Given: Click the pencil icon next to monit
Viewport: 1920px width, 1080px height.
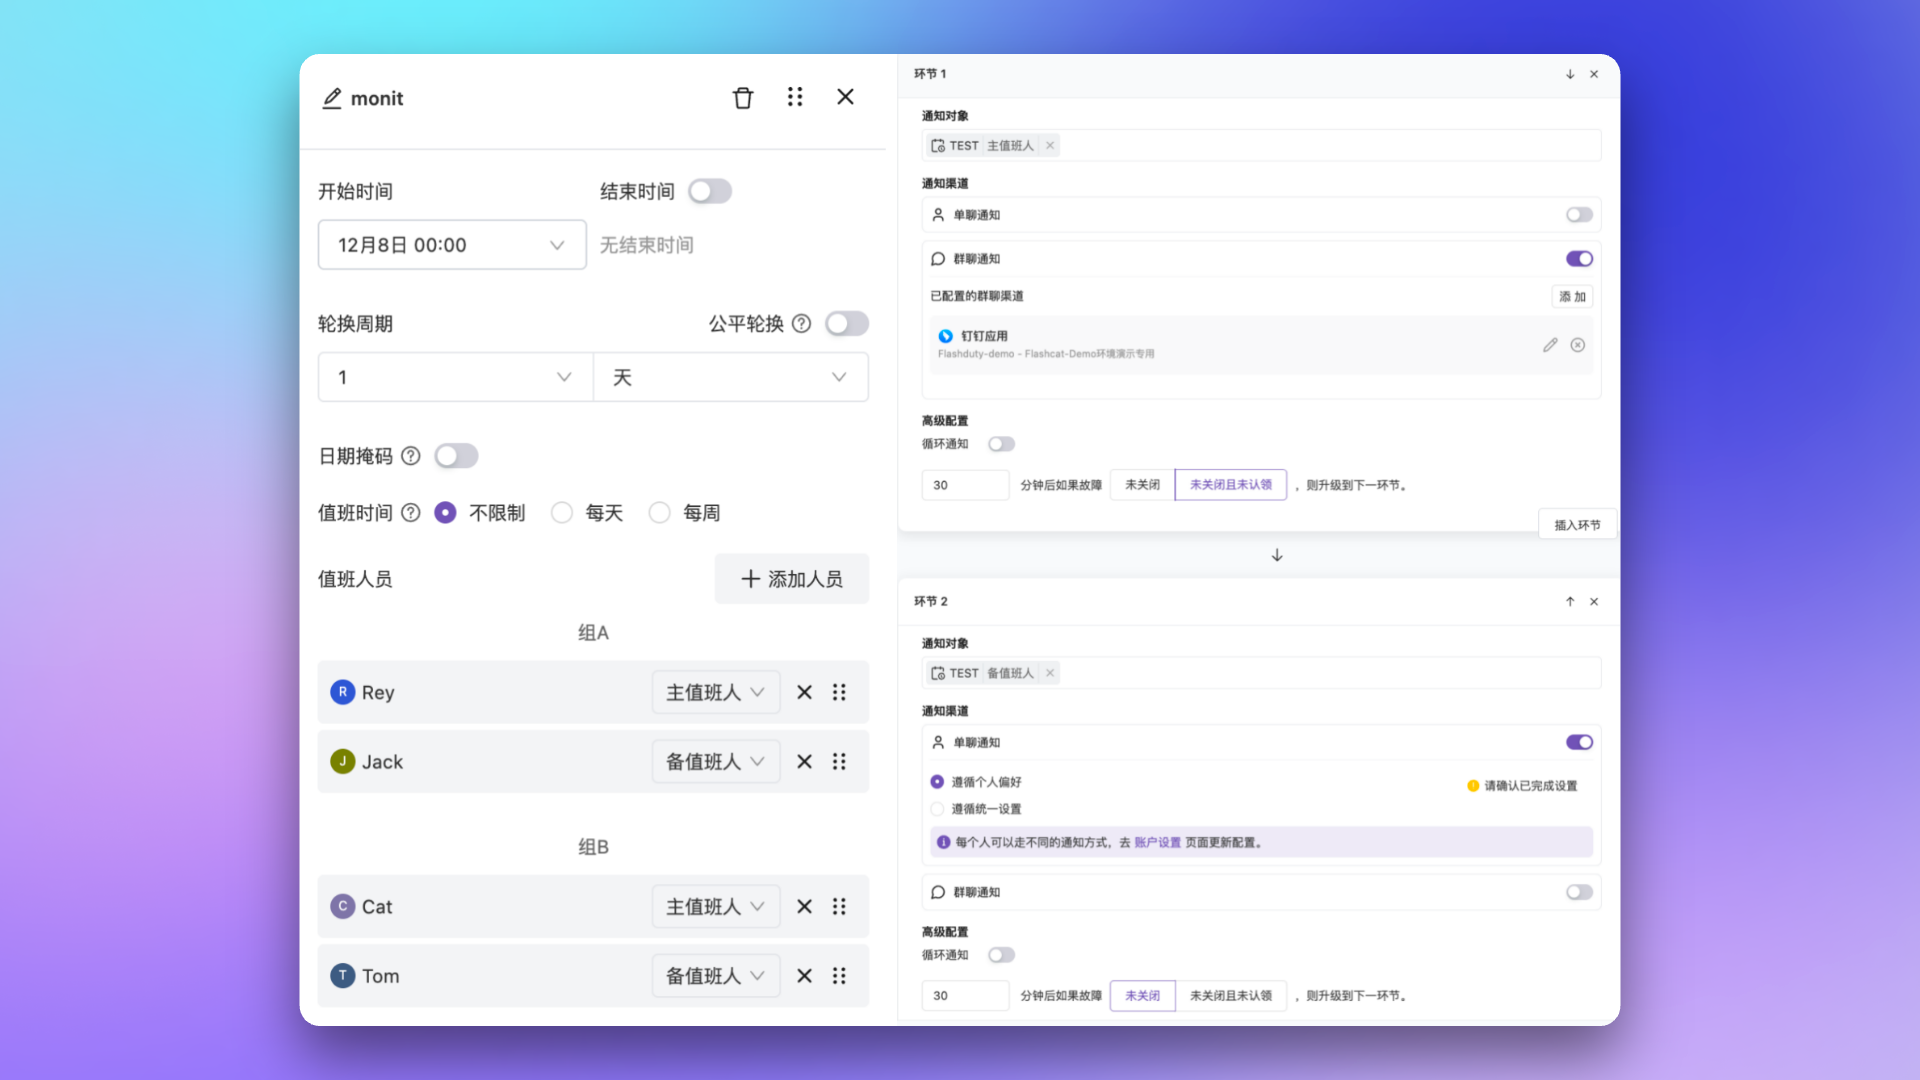Looking at the screenshot, I should point(332,98).
